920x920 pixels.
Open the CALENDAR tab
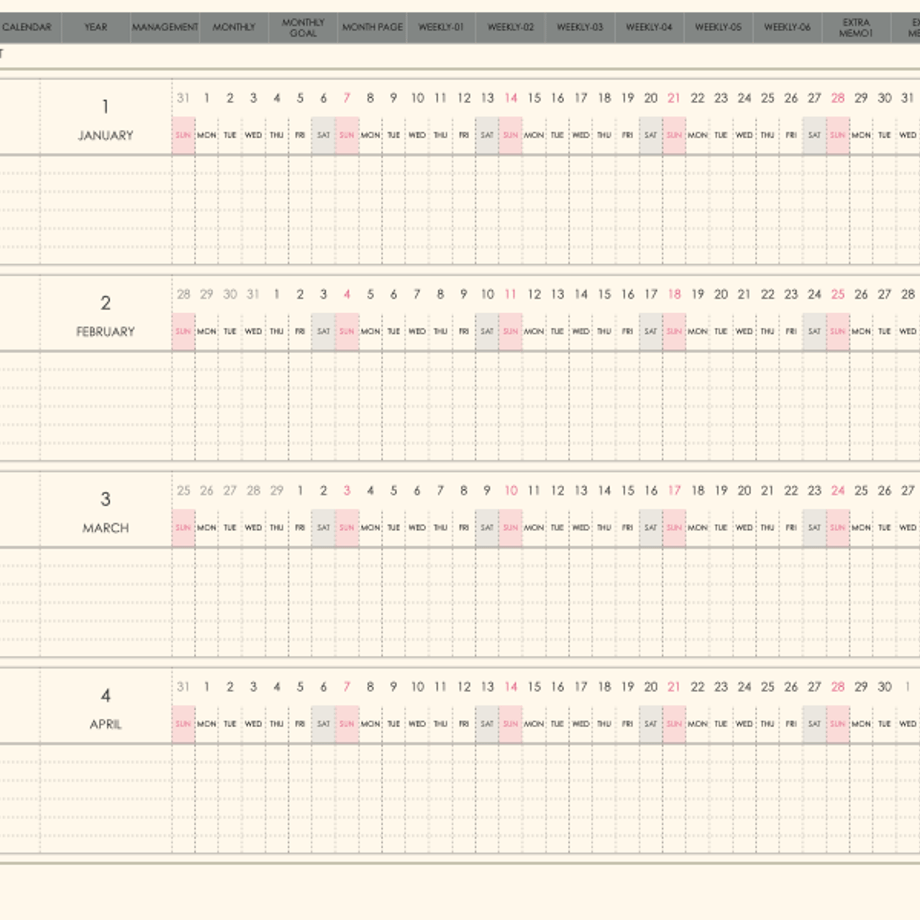(27, 27)
